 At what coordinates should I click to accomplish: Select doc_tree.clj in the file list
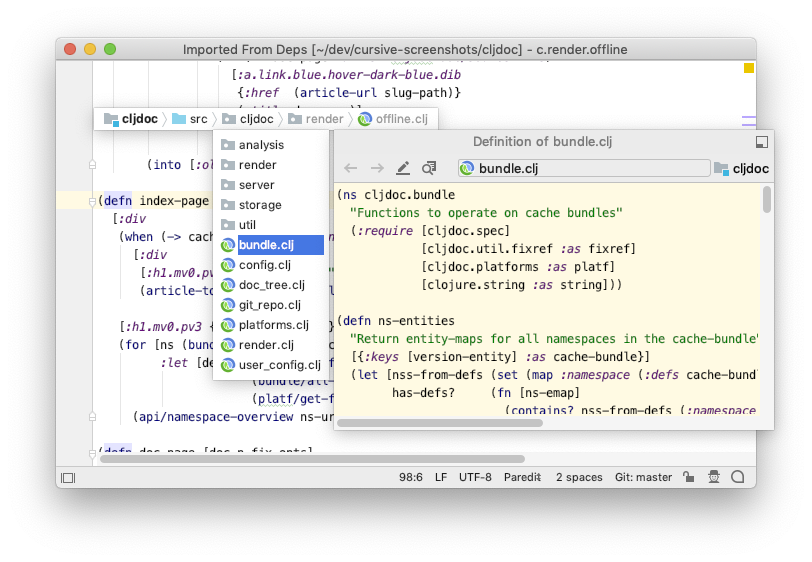pos(271,285)
